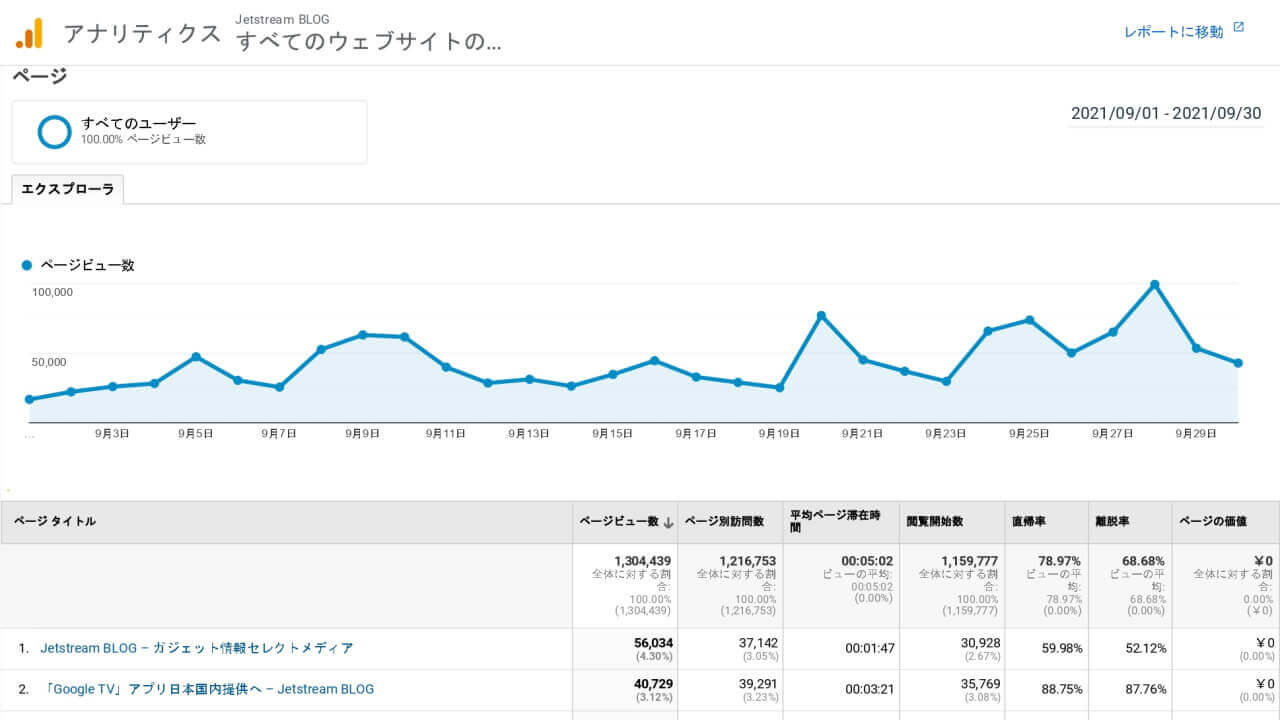The height and width of the screenshot is (720, 1280).
Task: Click the Google Analytics logo icon
Action: click(29, 33)
